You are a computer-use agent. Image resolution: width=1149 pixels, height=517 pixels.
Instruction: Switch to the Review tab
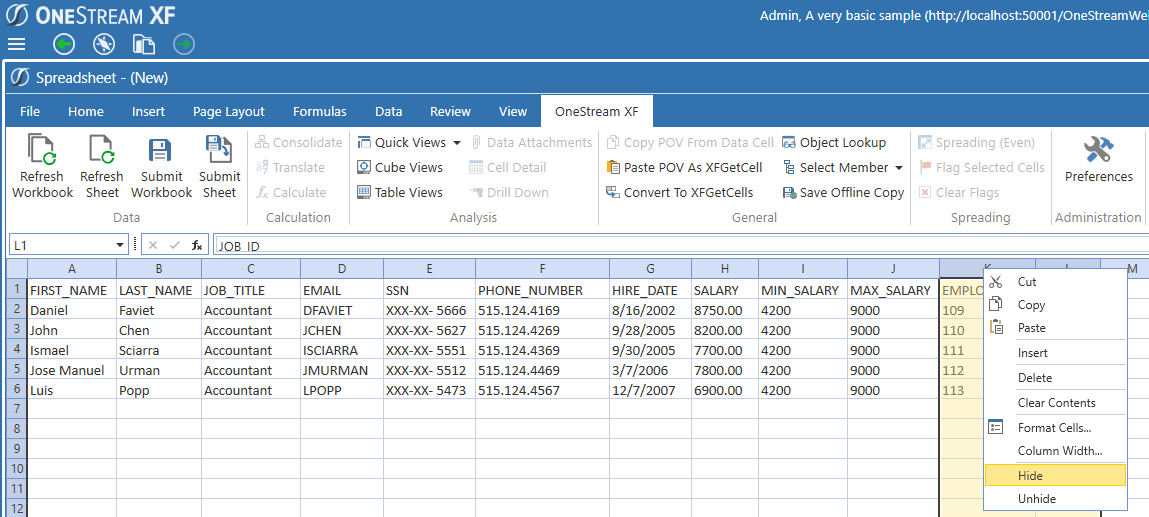point(450,111)
